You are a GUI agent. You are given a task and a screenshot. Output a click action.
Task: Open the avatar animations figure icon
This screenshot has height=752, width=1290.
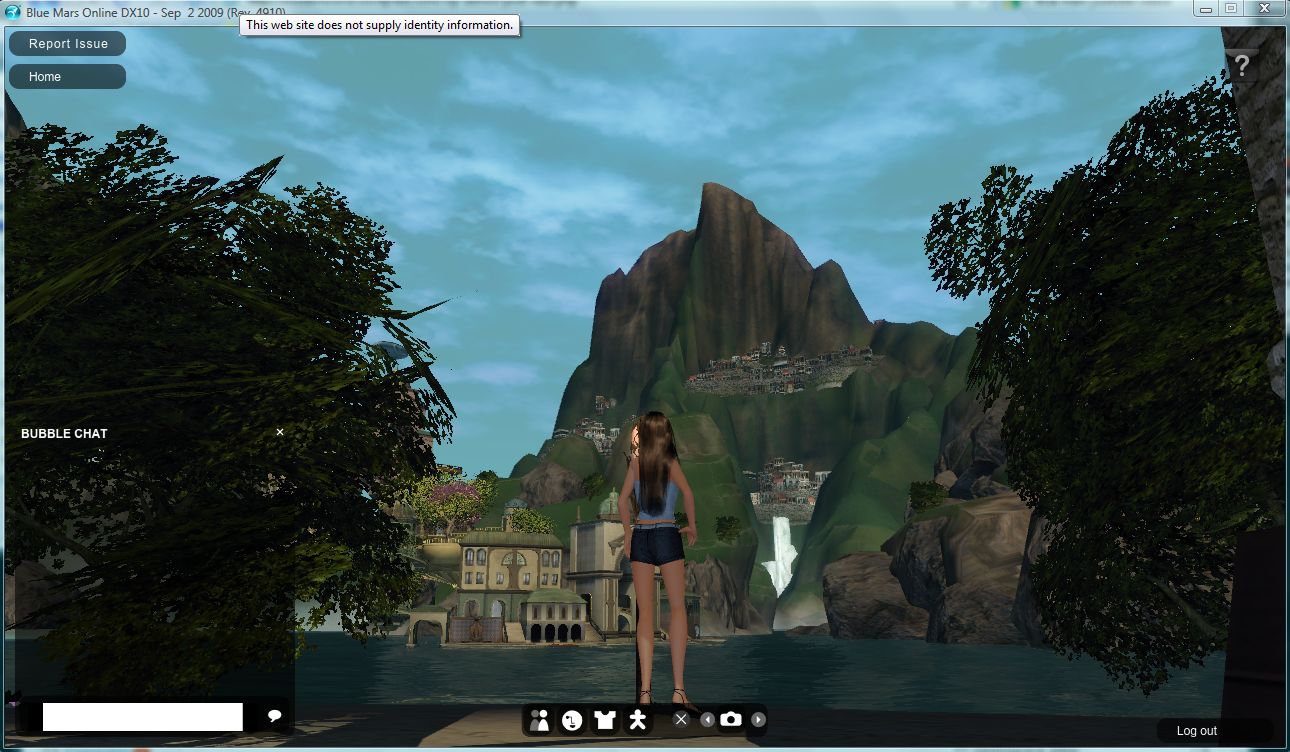click(x=637, y=720)
